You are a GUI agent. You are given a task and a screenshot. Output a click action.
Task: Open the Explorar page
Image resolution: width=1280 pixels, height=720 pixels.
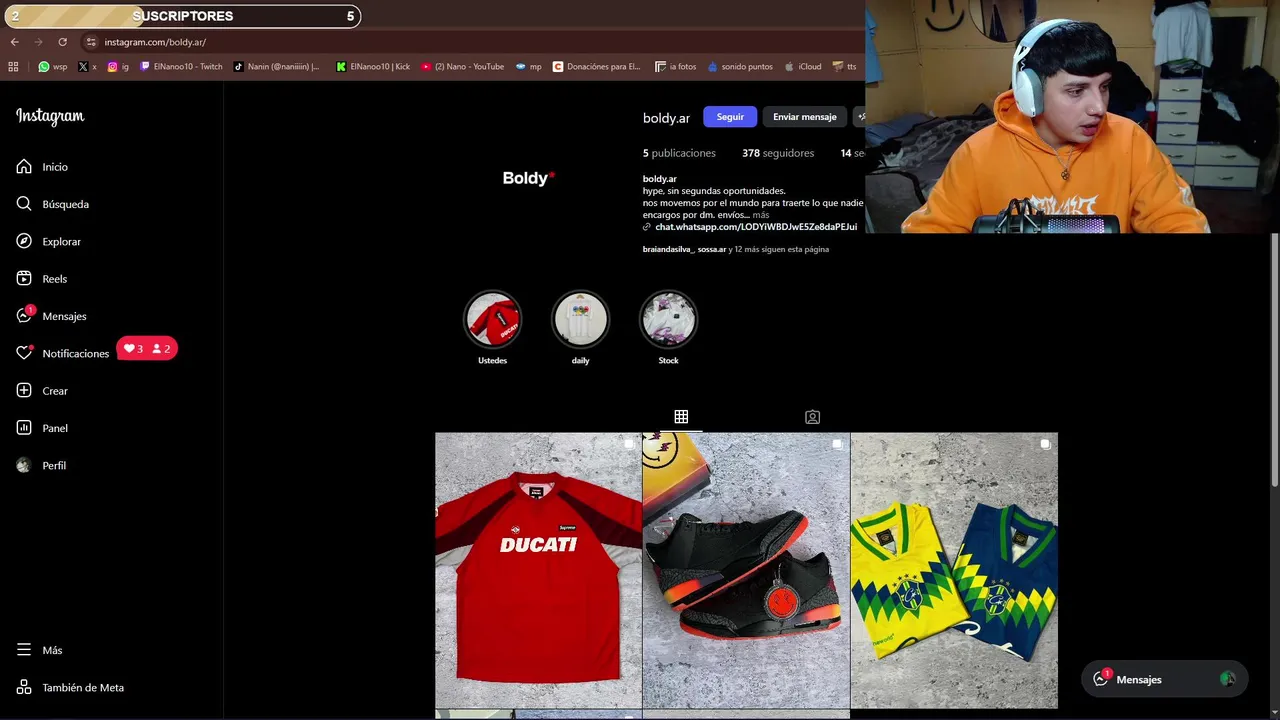coord(48,241)
